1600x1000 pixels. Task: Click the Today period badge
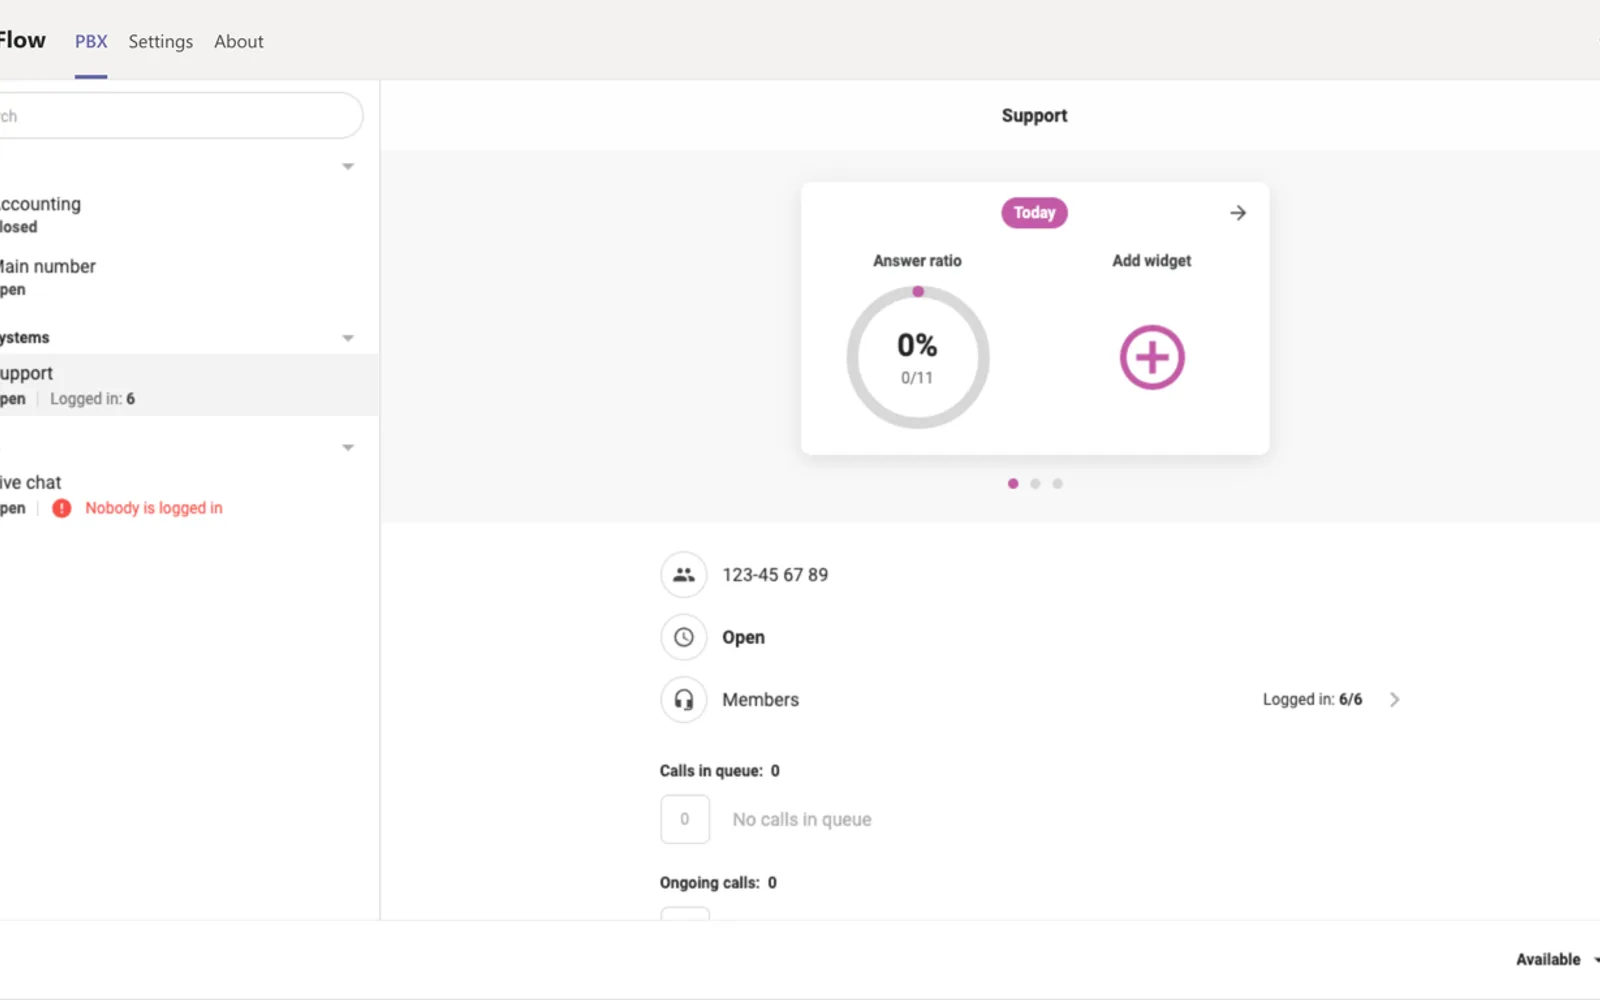pyautogui.click(x=1034, y=213)
